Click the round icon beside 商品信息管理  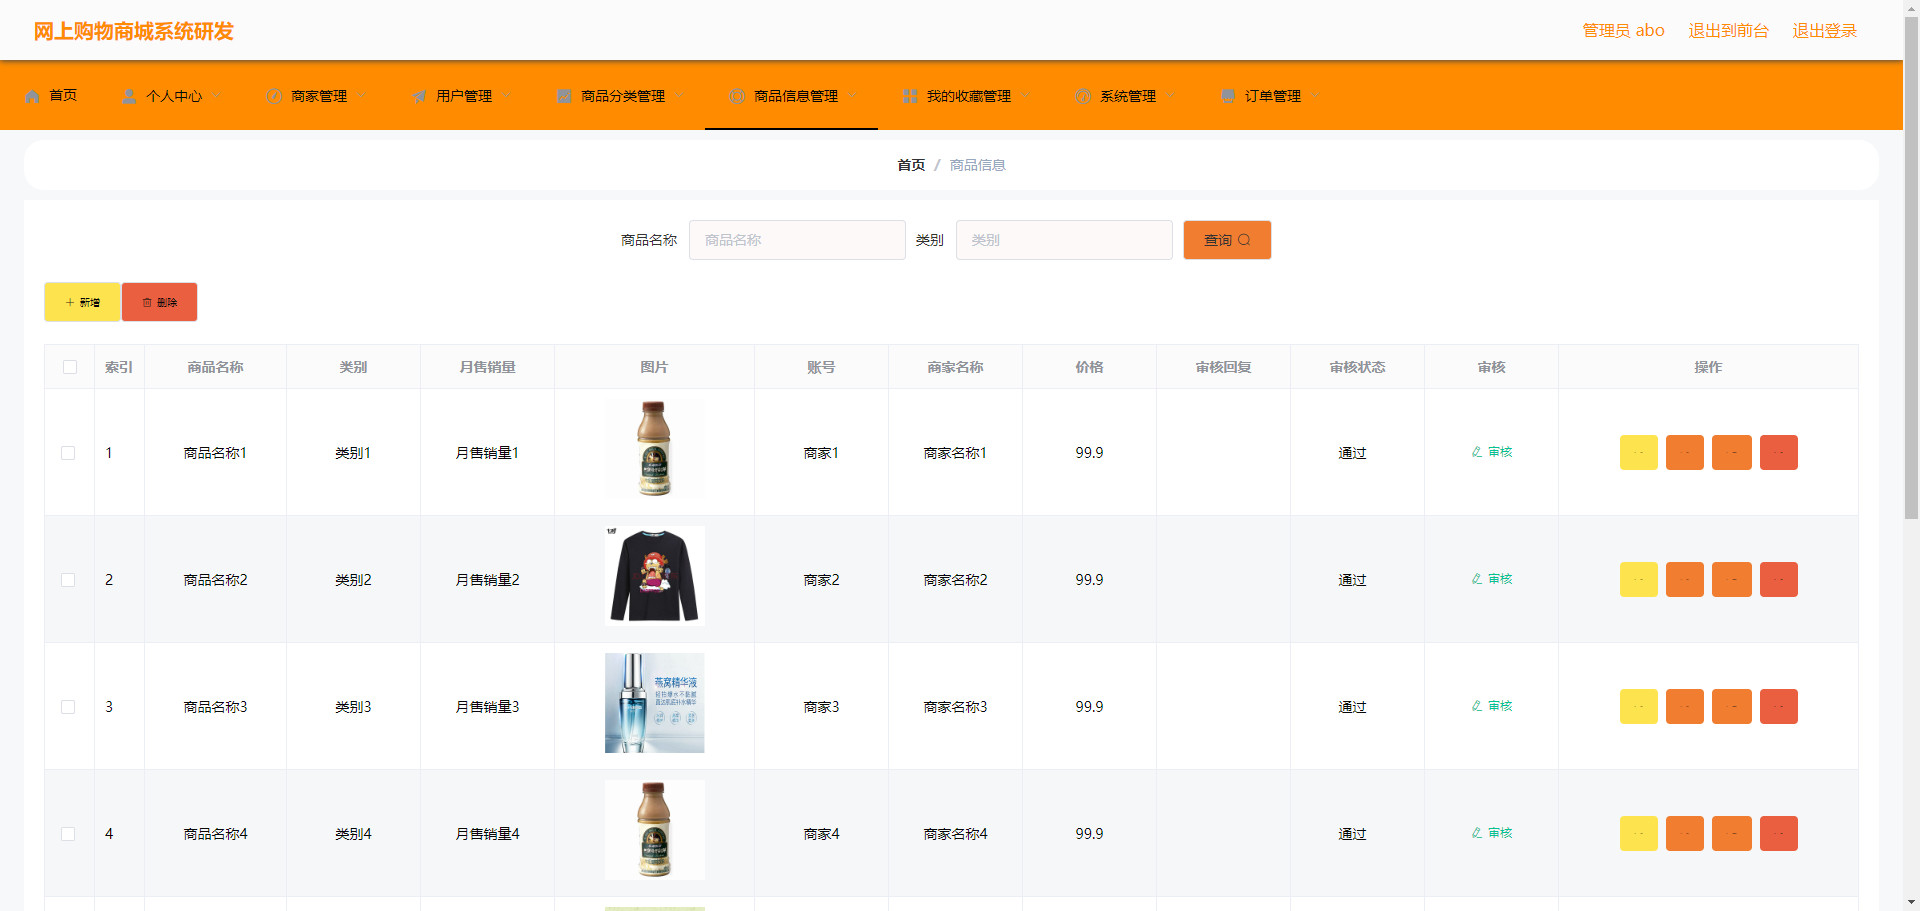pyautogui.click(x=737, y=96)
